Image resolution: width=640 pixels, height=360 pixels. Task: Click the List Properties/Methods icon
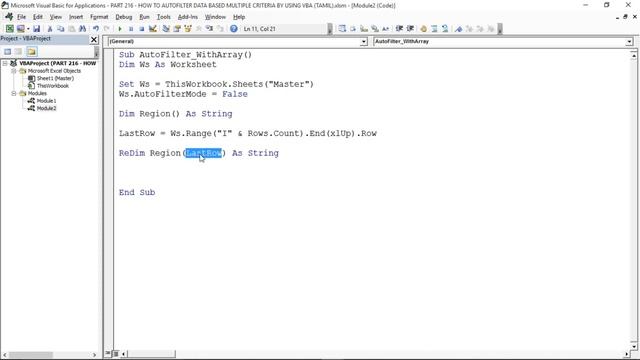click(x=342, y=29)
